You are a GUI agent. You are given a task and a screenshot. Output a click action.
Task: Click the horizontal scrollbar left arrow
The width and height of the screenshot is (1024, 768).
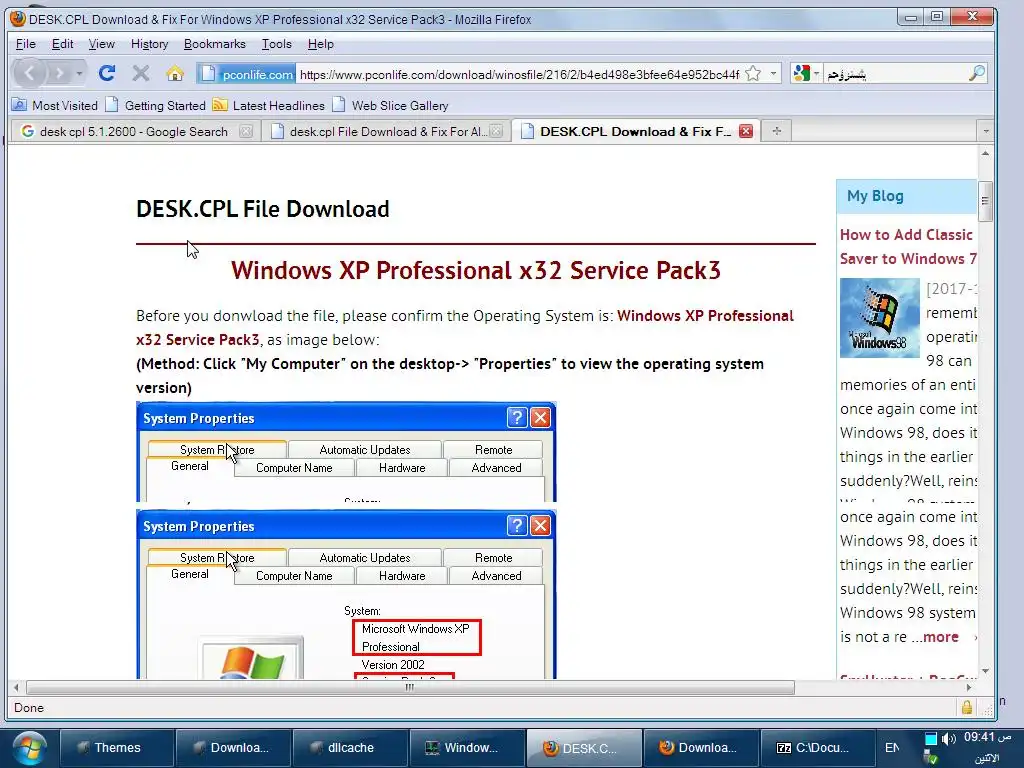[x=16, y=687]
